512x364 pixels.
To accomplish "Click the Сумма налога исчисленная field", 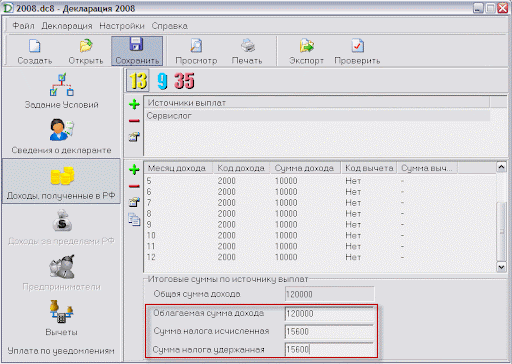I will (x=329, y=332).
